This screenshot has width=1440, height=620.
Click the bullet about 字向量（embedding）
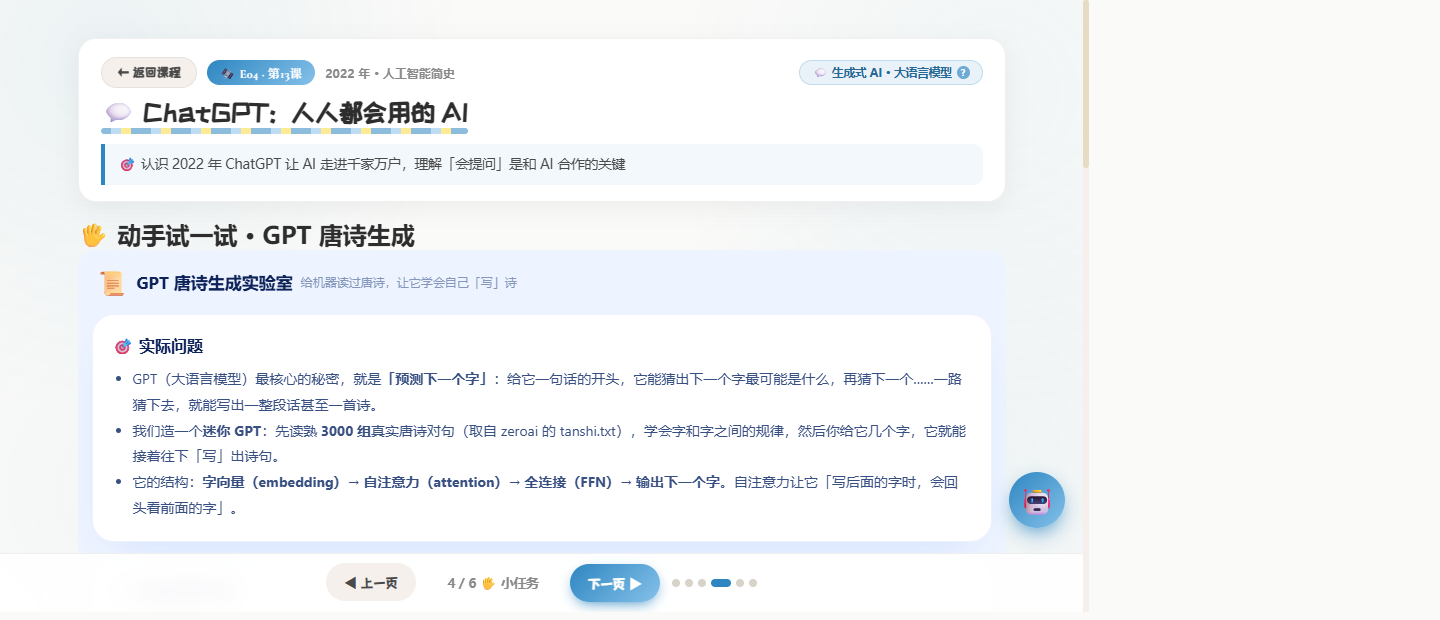pos(547,495)
